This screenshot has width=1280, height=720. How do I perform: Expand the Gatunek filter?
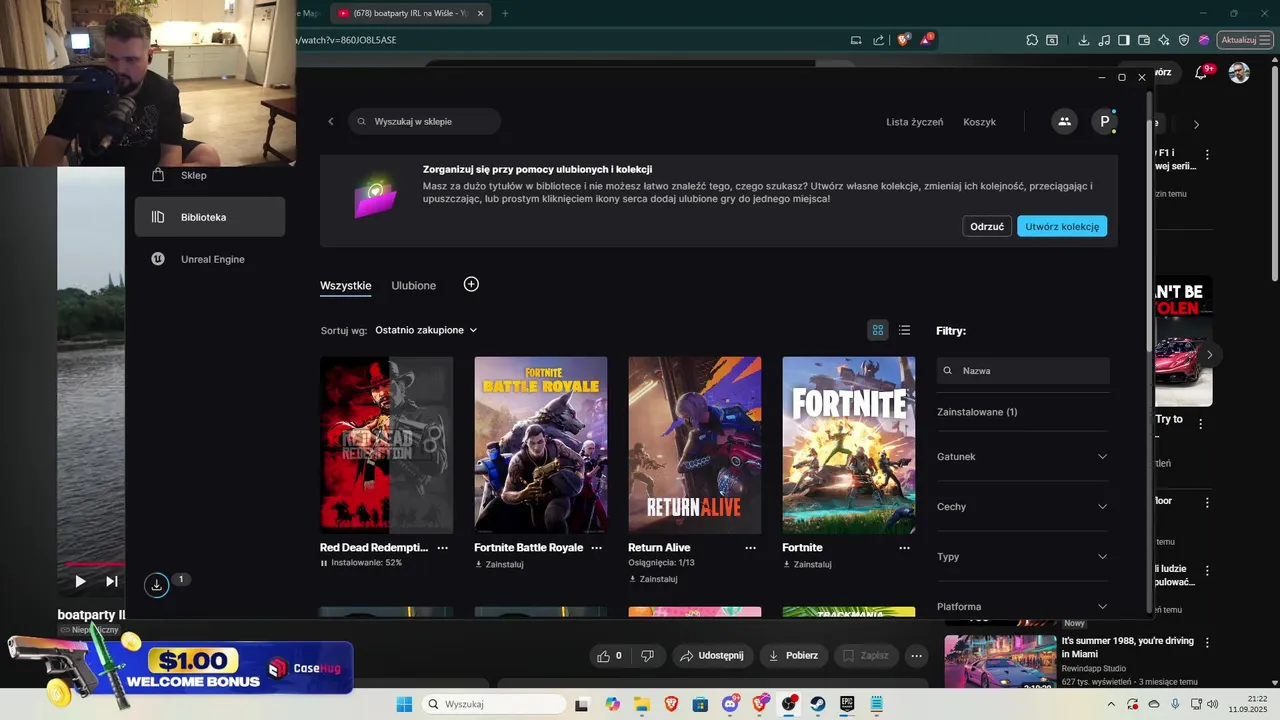pyautogui.click(x=1022, y=456)
